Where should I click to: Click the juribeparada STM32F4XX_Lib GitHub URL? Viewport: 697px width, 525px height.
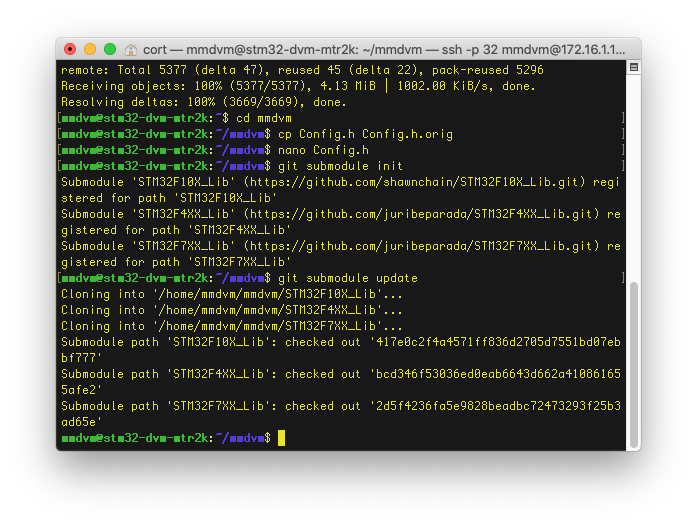421,214
